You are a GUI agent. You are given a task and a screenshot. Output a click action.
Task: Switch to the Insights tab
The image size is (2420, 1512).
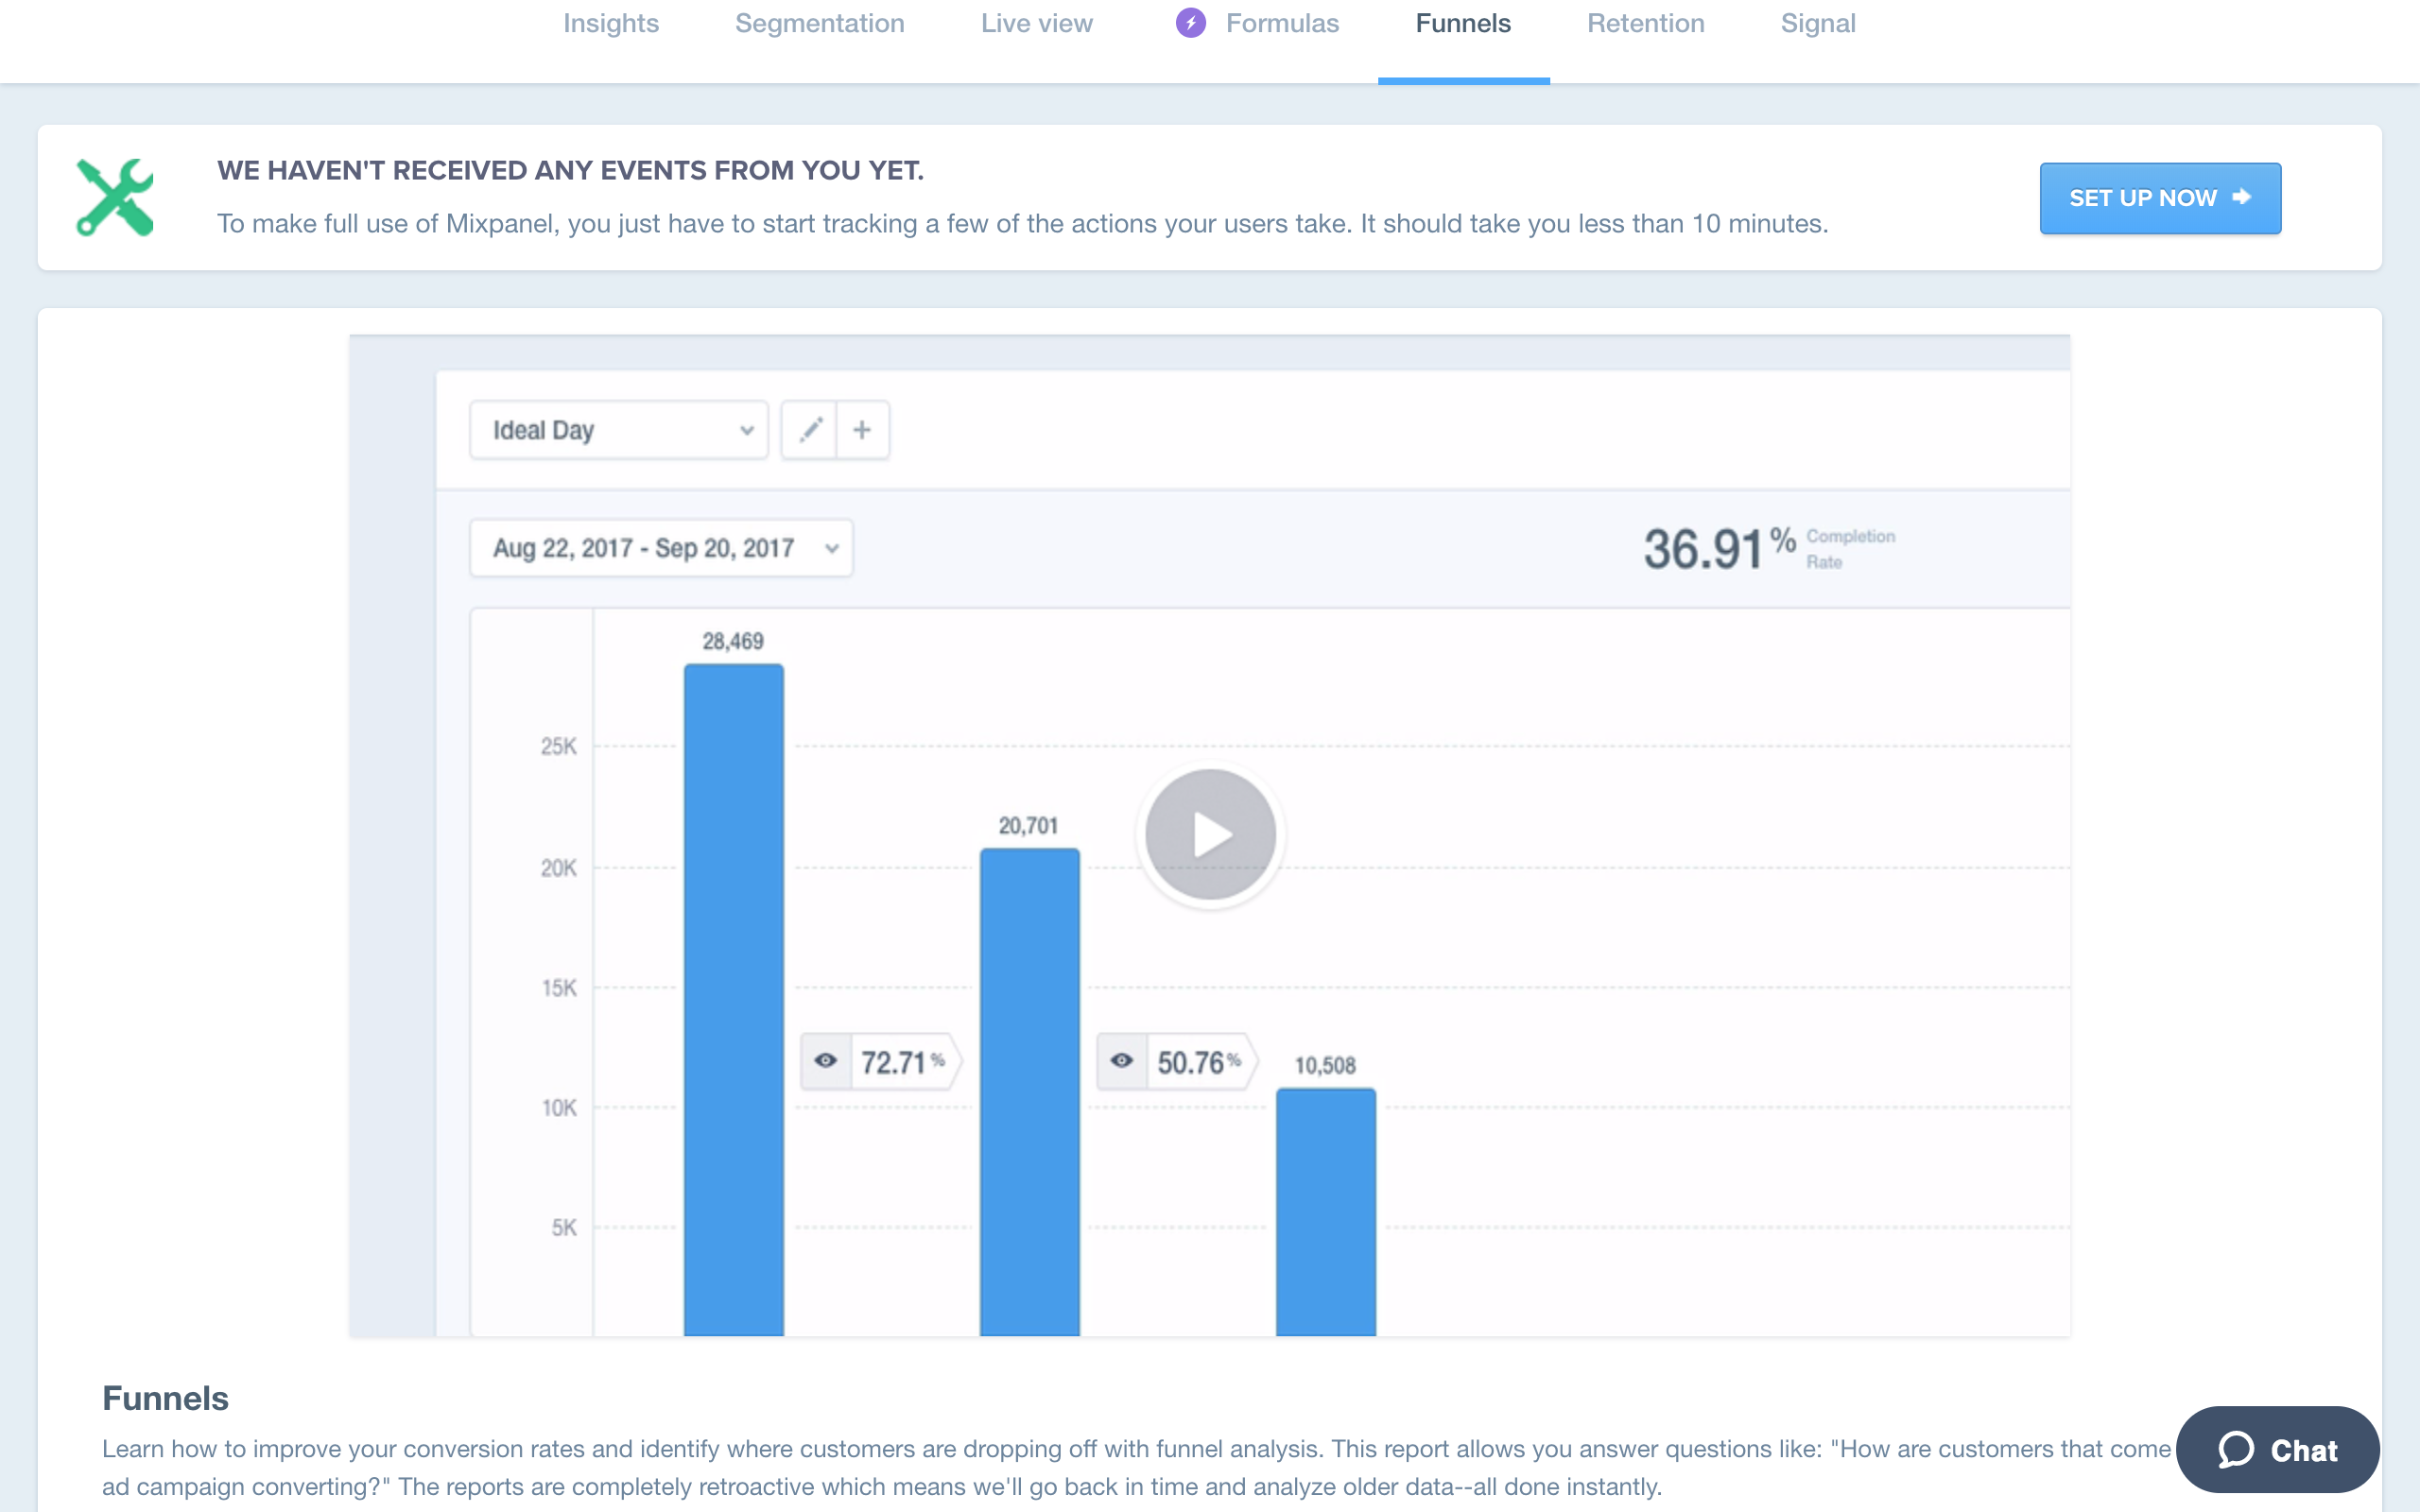coord(611,23)
